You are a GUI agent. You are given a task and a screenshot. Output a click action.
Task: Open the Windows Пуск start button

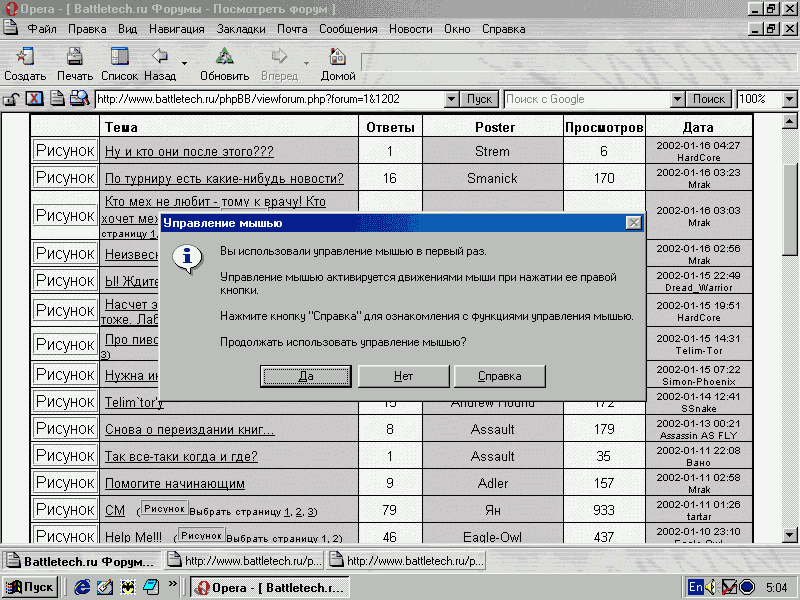click(30, 586)
